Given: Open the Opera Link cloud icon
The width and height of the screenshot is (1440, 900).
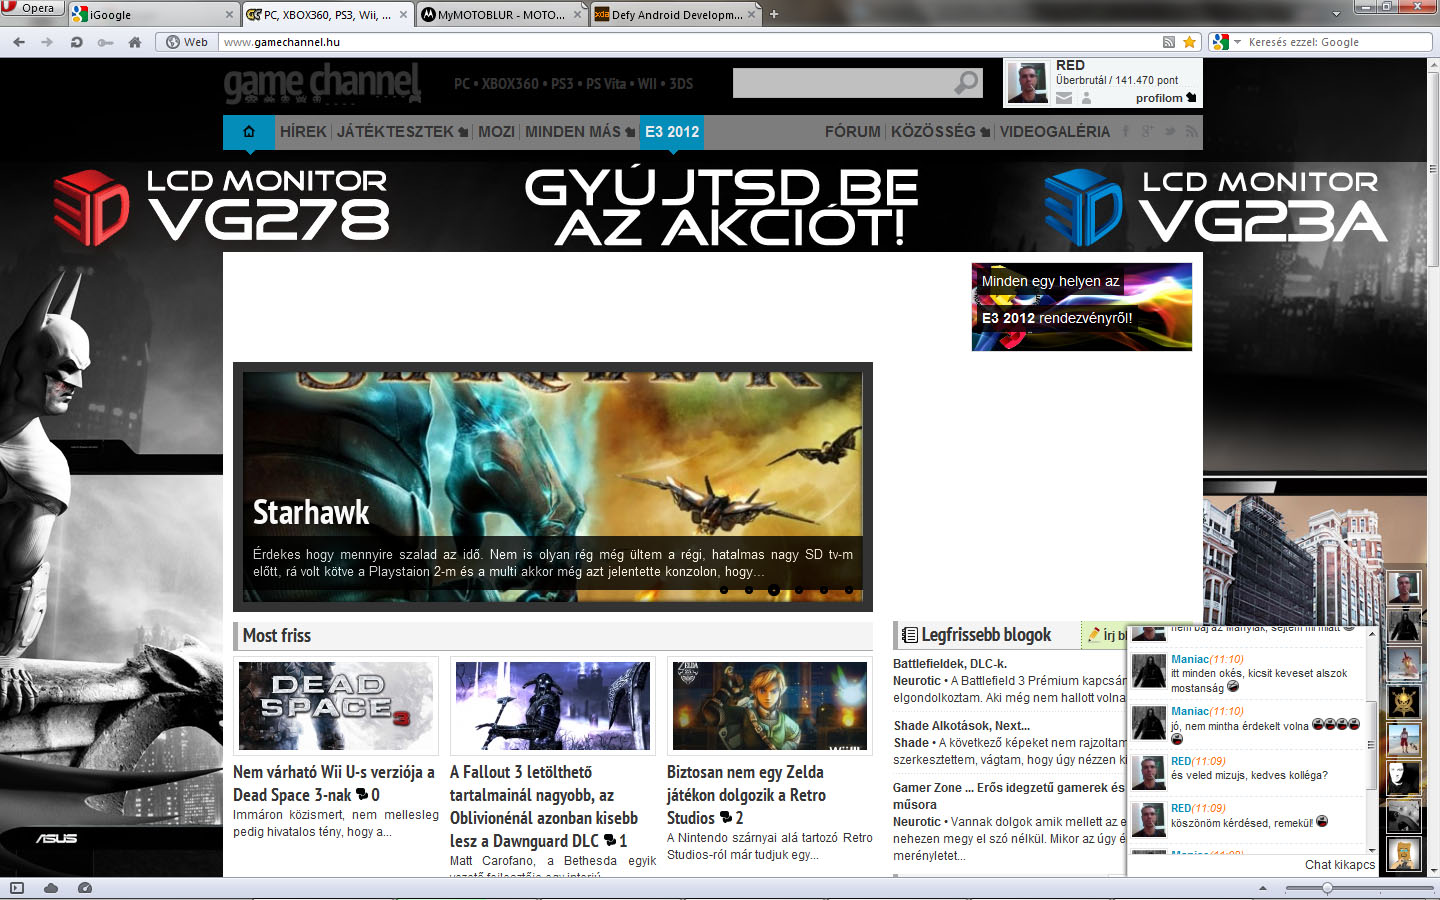Looking at the screenshot, I should (x=50, y=888).
